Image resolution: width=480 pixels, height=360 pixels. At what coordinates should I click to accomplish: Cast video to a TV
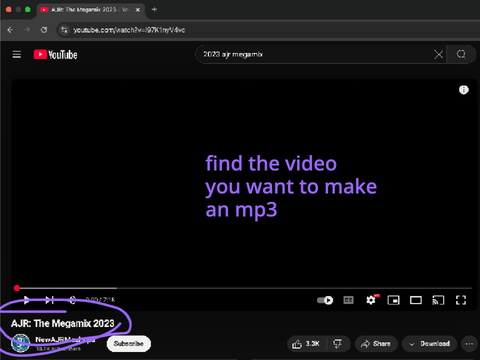(x=438, y=300)
